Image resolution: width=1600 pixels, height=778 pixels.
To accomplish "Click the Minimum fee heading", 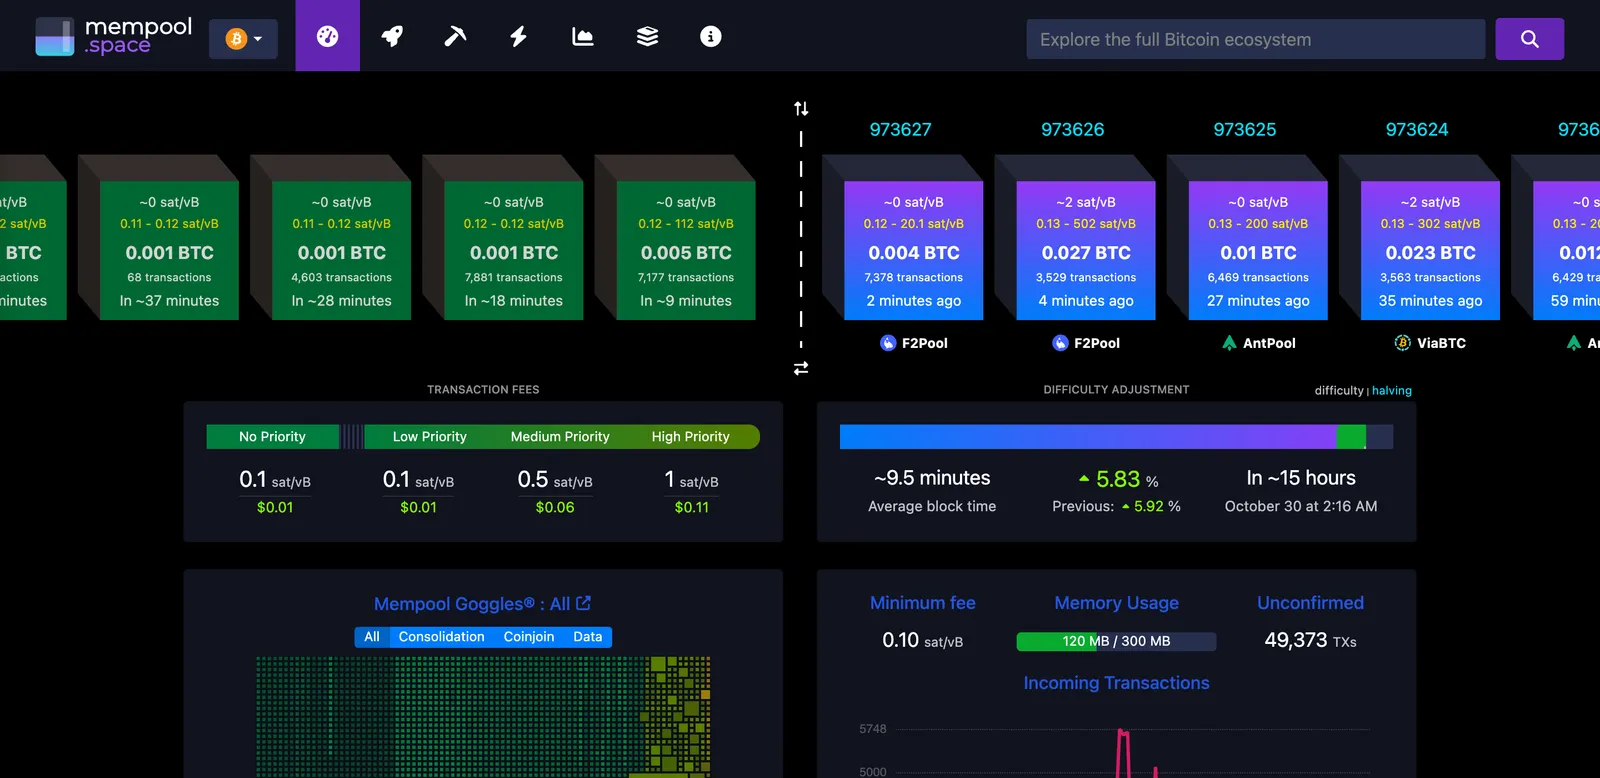I will click(x=922, y=603).
